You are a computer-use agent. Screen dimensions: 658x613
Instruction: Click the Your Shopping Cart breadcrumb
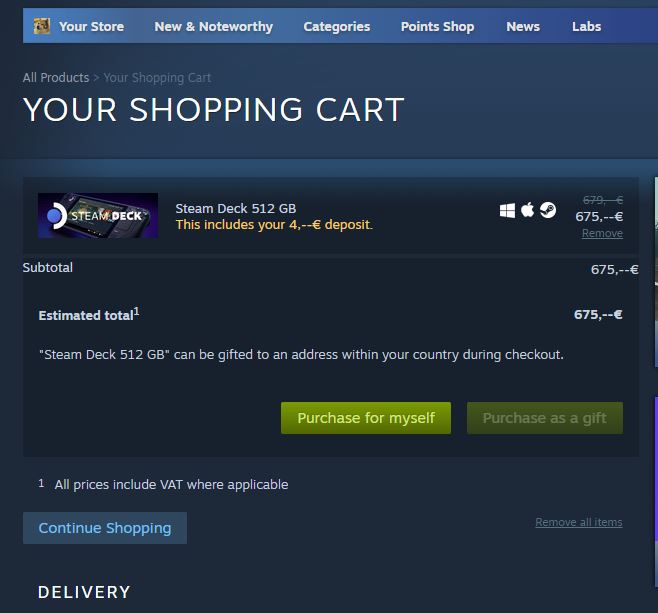tap(157, 78)
